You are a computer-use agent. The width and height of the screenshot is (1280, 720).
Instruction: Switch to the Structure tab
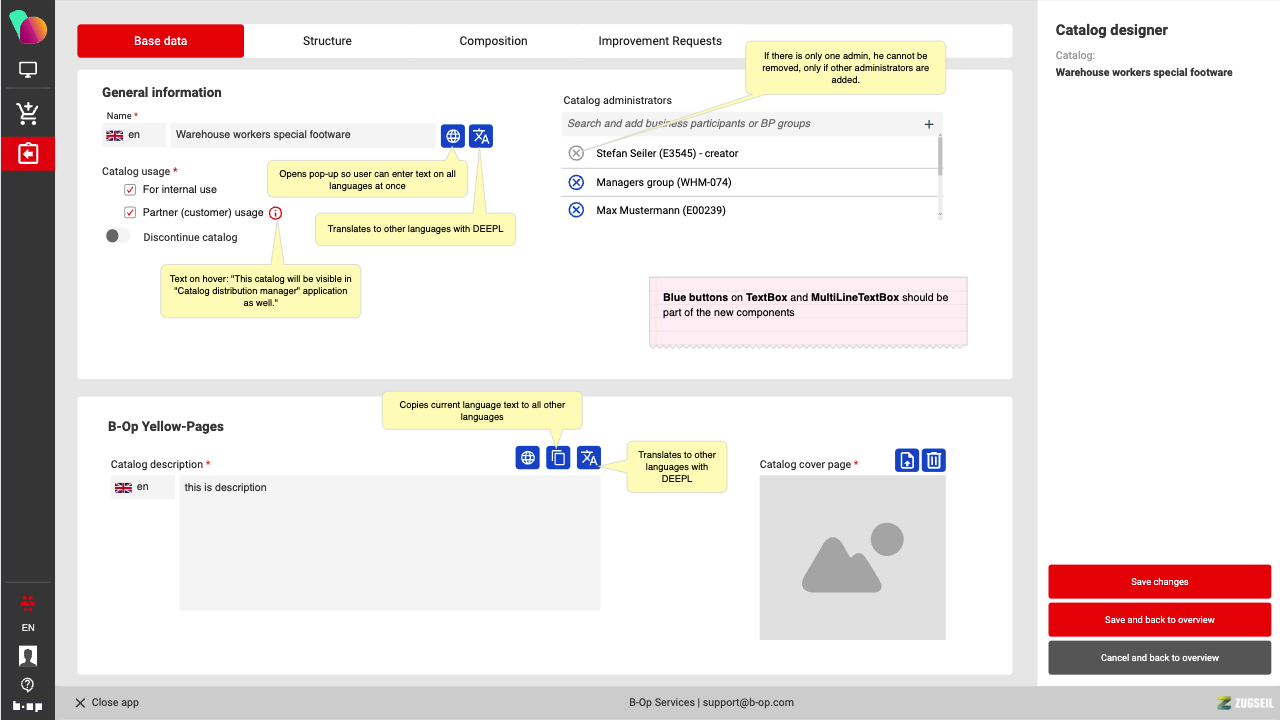click(327, 41)
